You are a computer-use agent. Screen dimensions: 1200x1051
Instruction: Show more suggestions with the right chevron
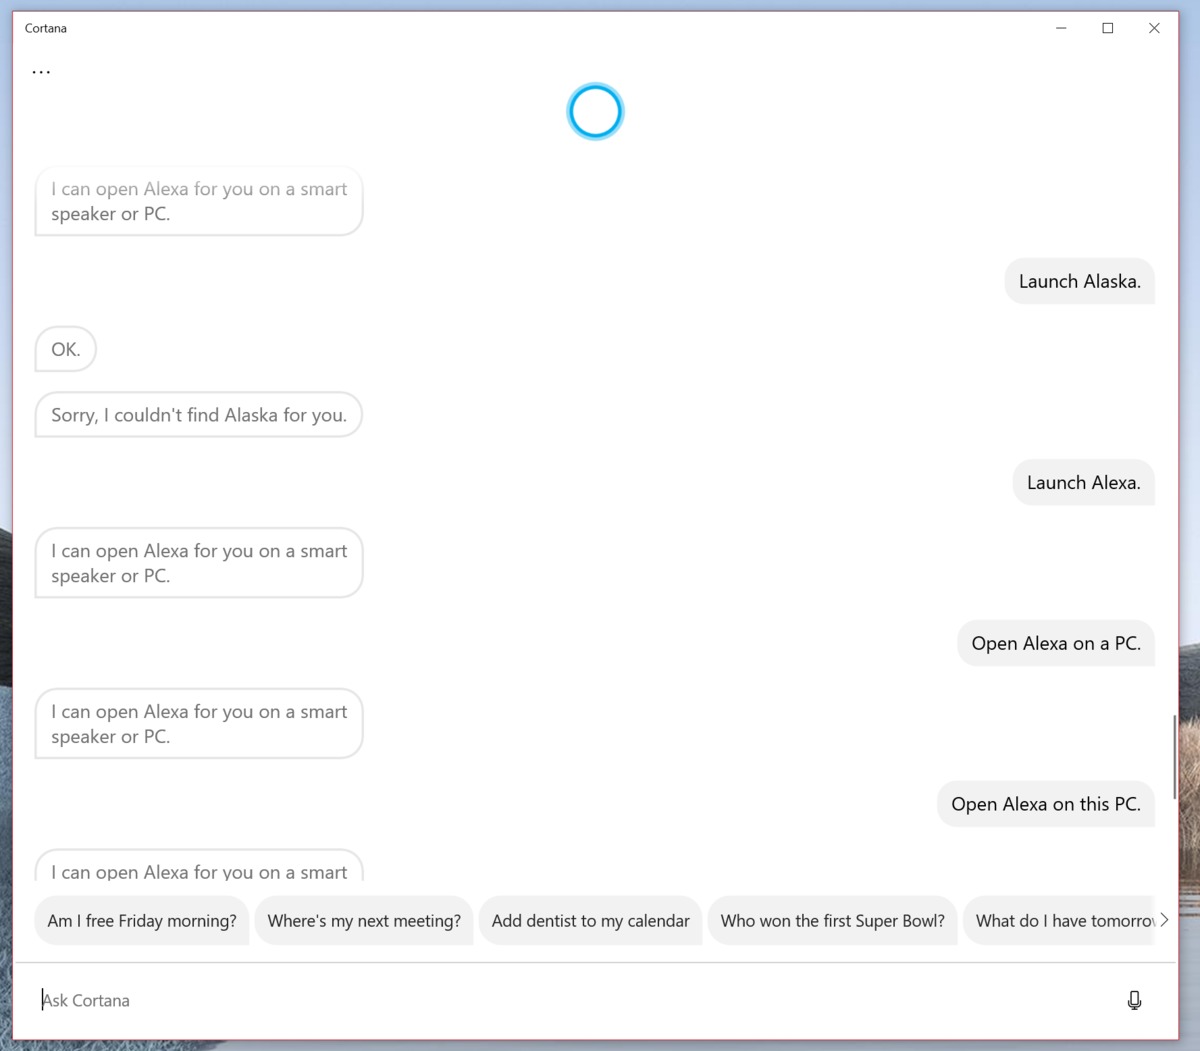click(1164, 920)
